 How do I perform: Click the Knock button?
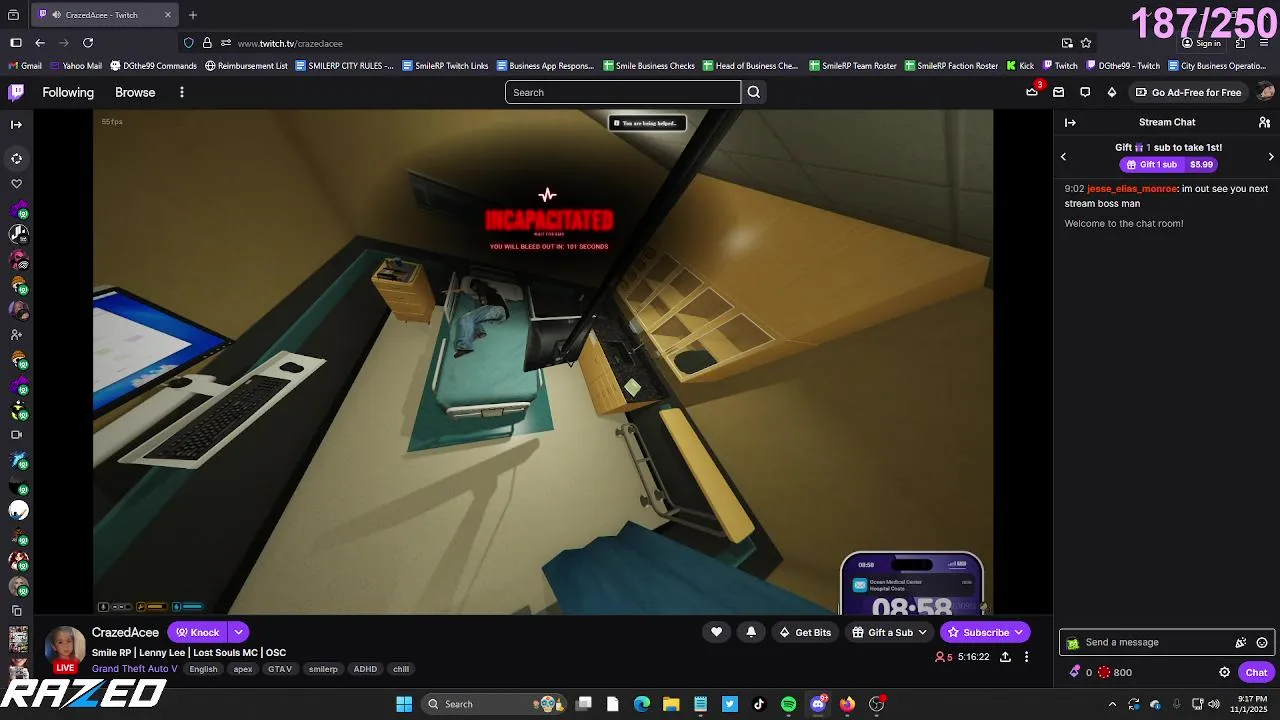click(198, 632)
